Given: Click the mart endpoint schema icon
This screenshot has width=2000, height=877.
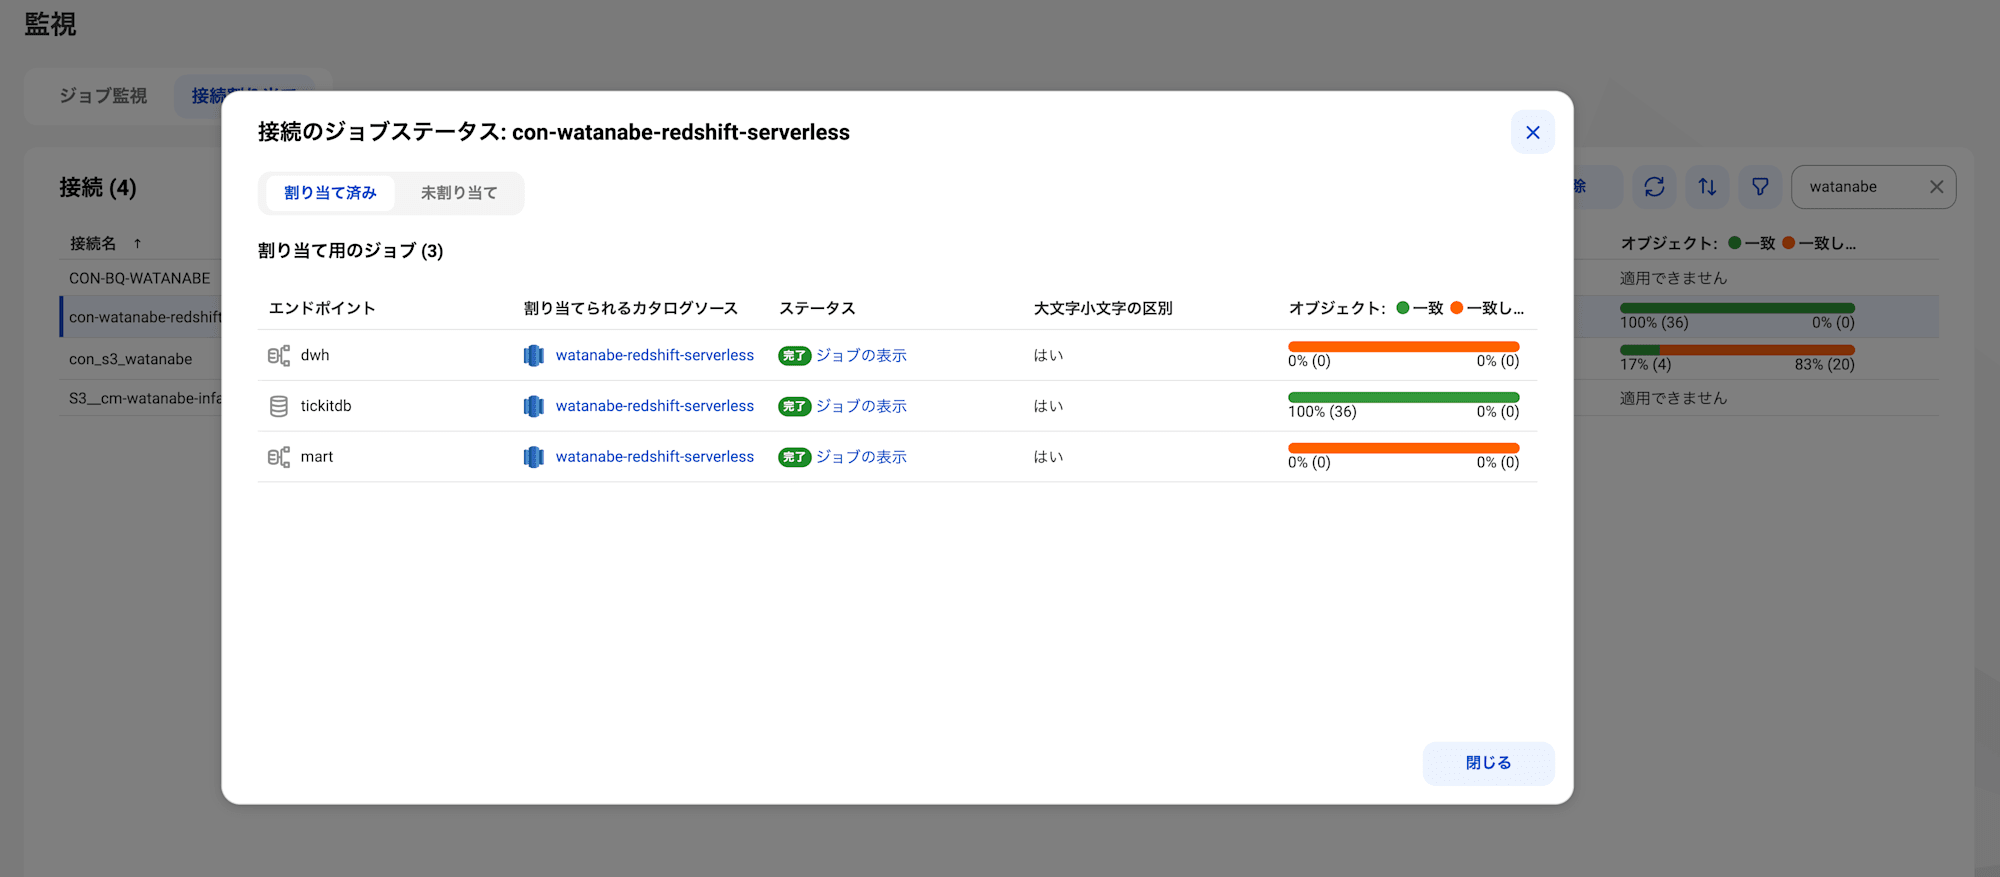Looking at the screenshot, I should pos(279,457).
